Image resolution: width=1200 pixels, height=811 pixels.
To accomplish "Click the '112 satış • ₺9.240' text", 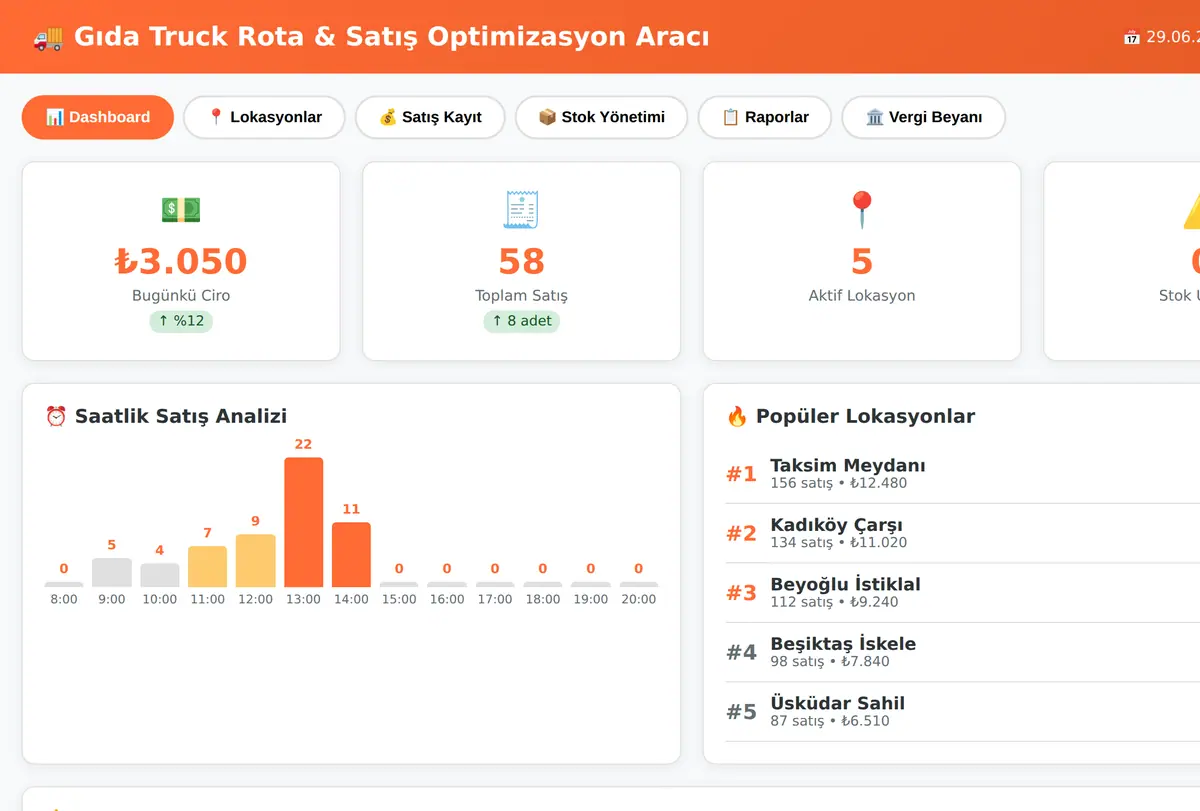I will pos(834,602).
